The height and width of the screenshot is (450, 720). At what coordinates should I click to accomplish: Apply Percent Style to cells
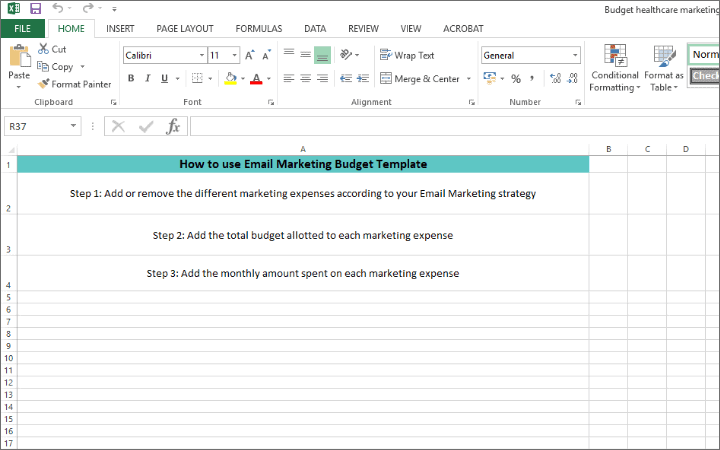[x=516, y=78]
